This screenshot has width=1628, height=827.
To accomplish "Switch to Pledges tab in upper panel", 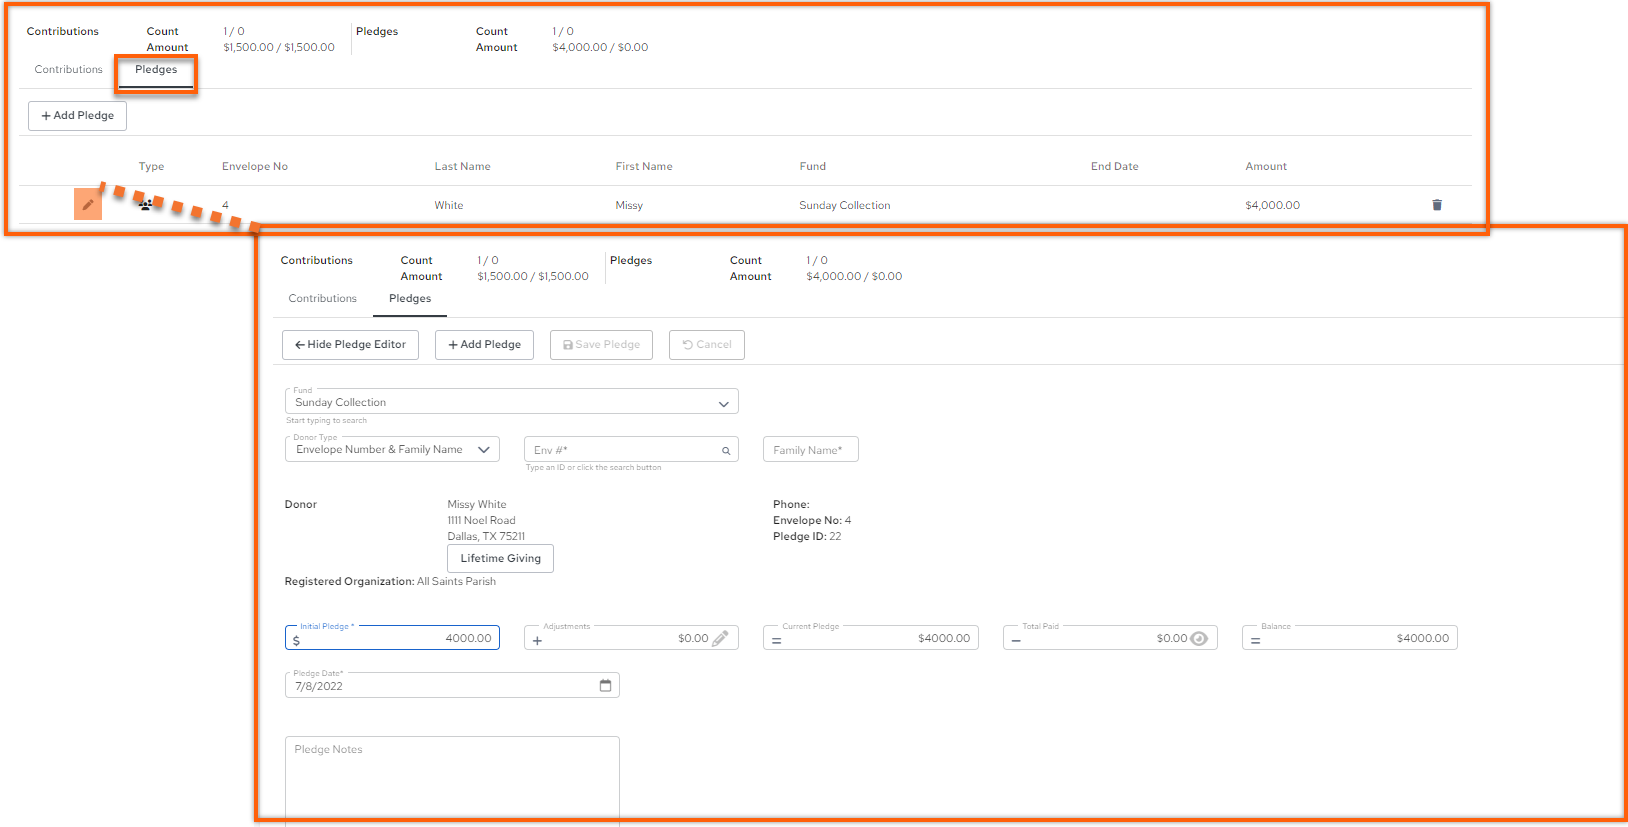I will click(156, 69).
